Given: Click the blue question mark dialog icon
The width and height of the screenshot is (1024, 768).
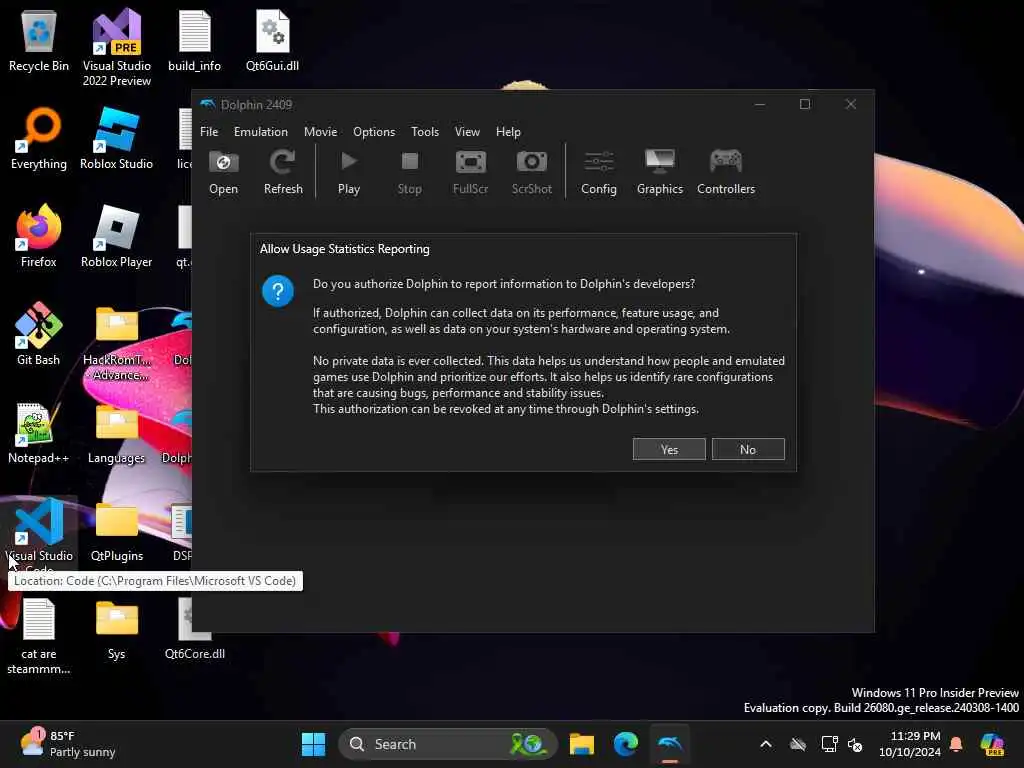Looking at the screenshot, I should 278,291.
